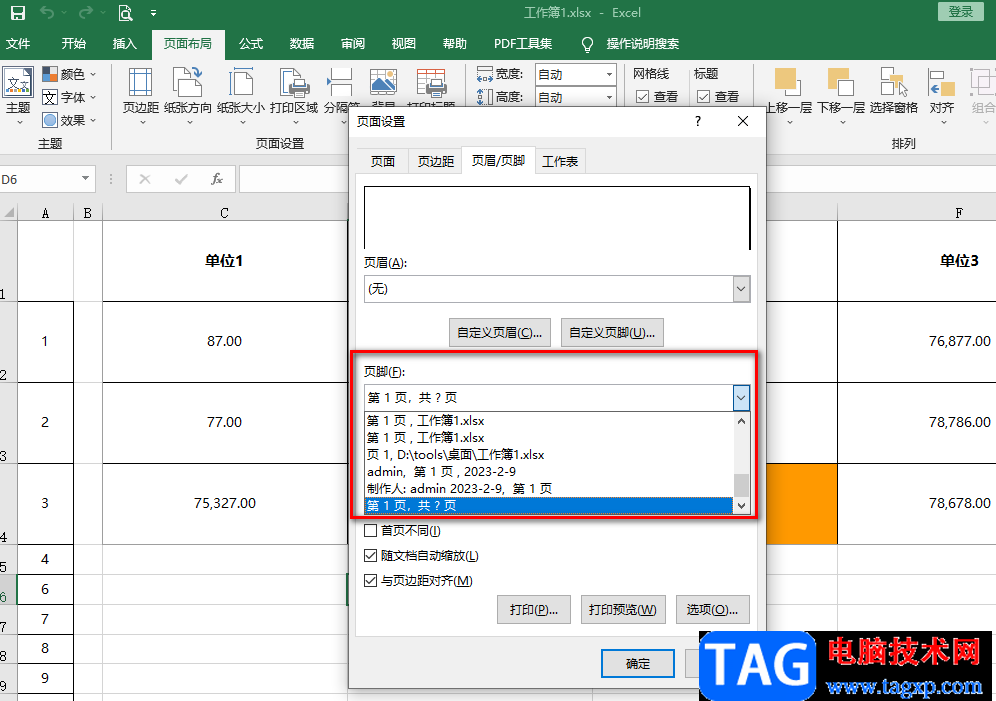Image resolution: width=996 pixels, height=701 pixels.
Task: Expand the Header (页眉) dropdown
Action: click(741, 289)
